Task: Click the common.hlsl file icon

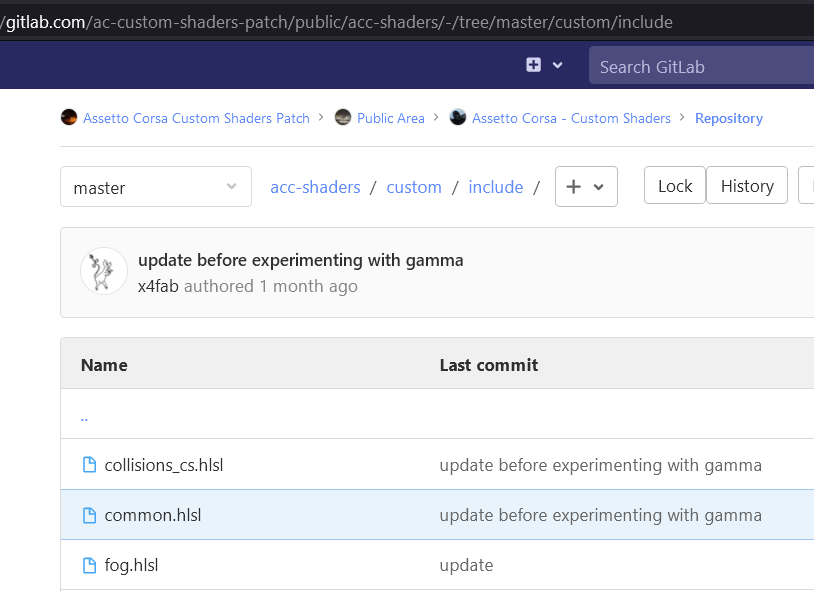Action: pos(89,515)
